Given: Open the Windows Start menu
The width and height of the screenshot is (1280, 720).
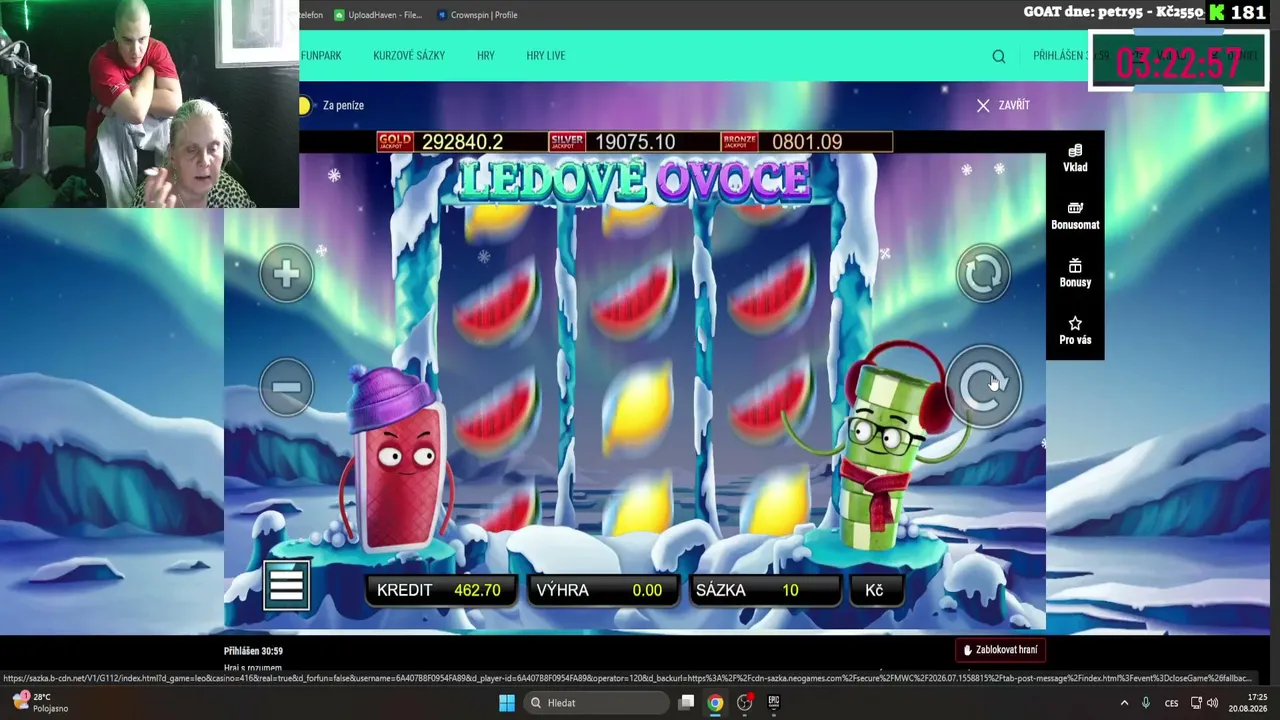Looking at the screenshot, I should click(506, 702).
